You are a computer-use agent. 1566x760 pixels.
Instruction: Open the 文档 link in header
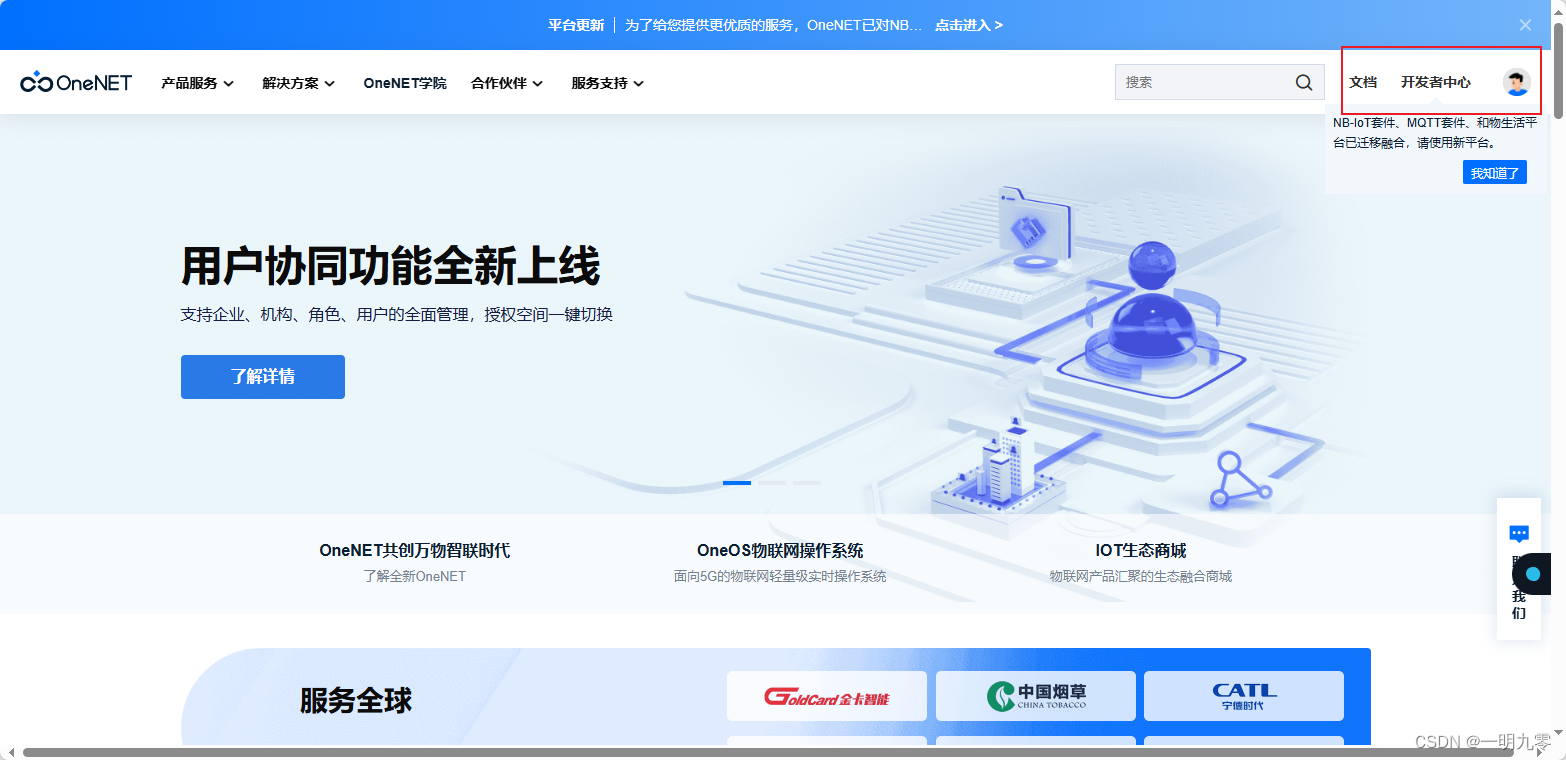pos(1363,83)
